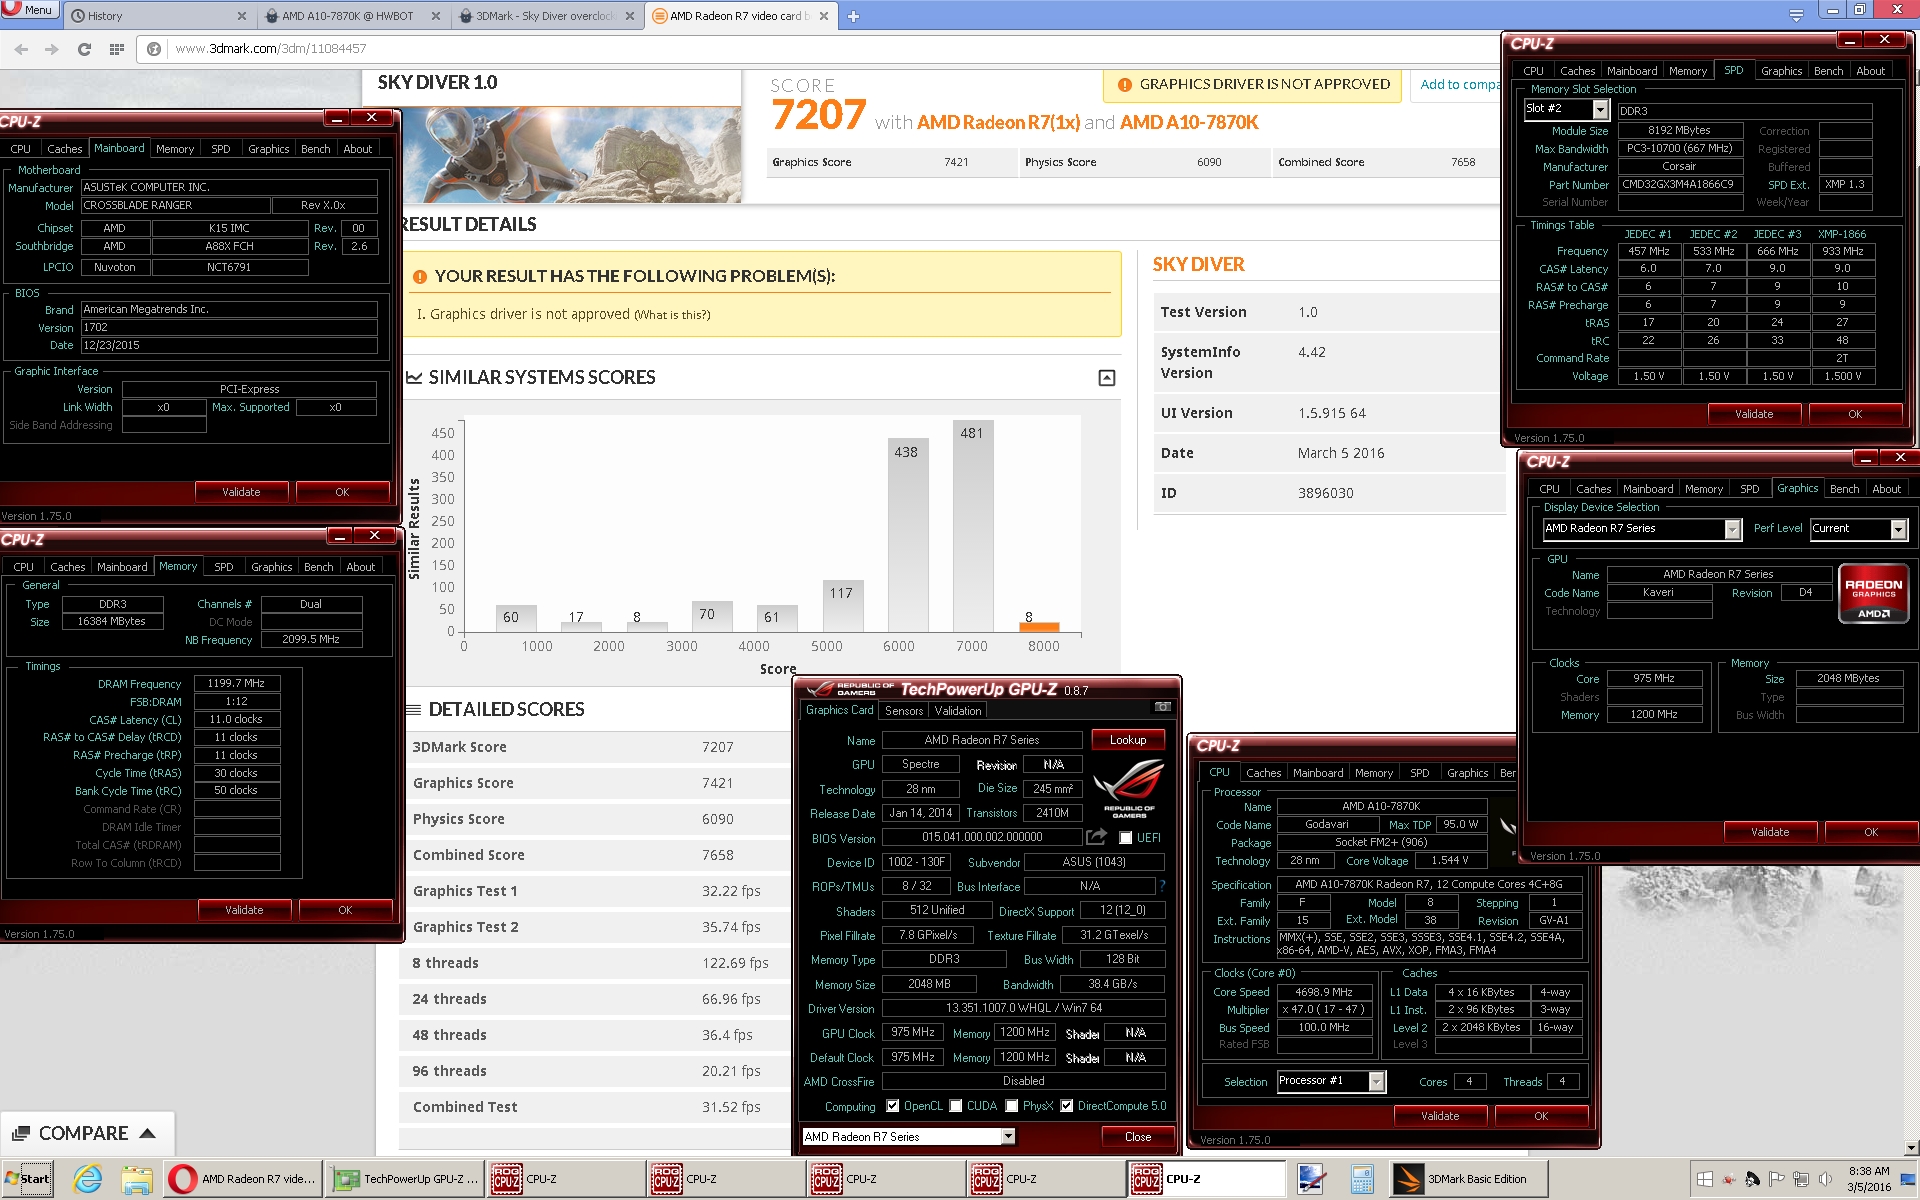Open Internet Explorer from taskbar
1920x1200 pixels.
click(88, 1179)
